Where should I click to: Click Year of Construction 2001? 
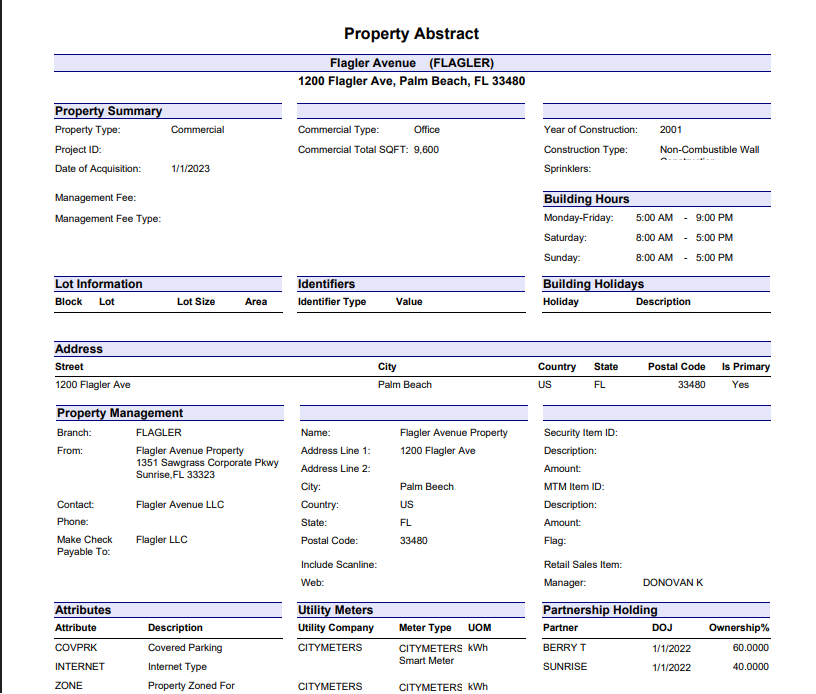670,129
